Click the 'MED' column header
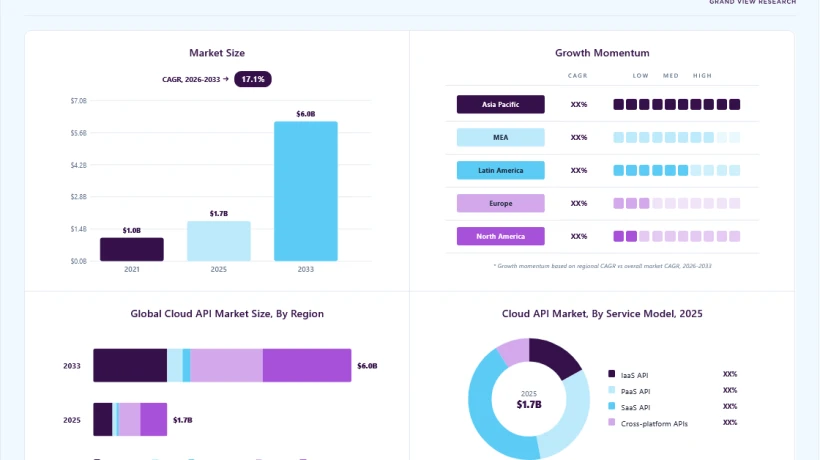Image resolution: width=820 pixels, height=460 pixels. (x=671, y=76)
